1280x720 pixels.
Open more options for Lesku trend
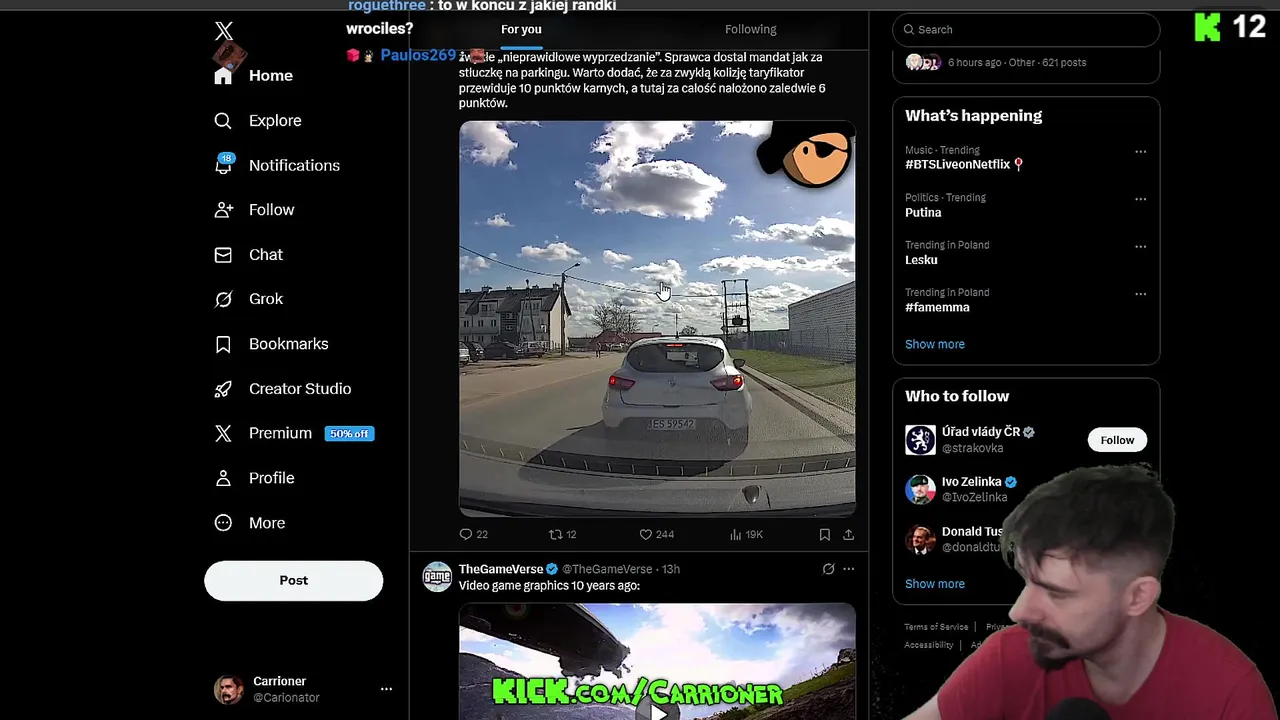click(1140, 247)
